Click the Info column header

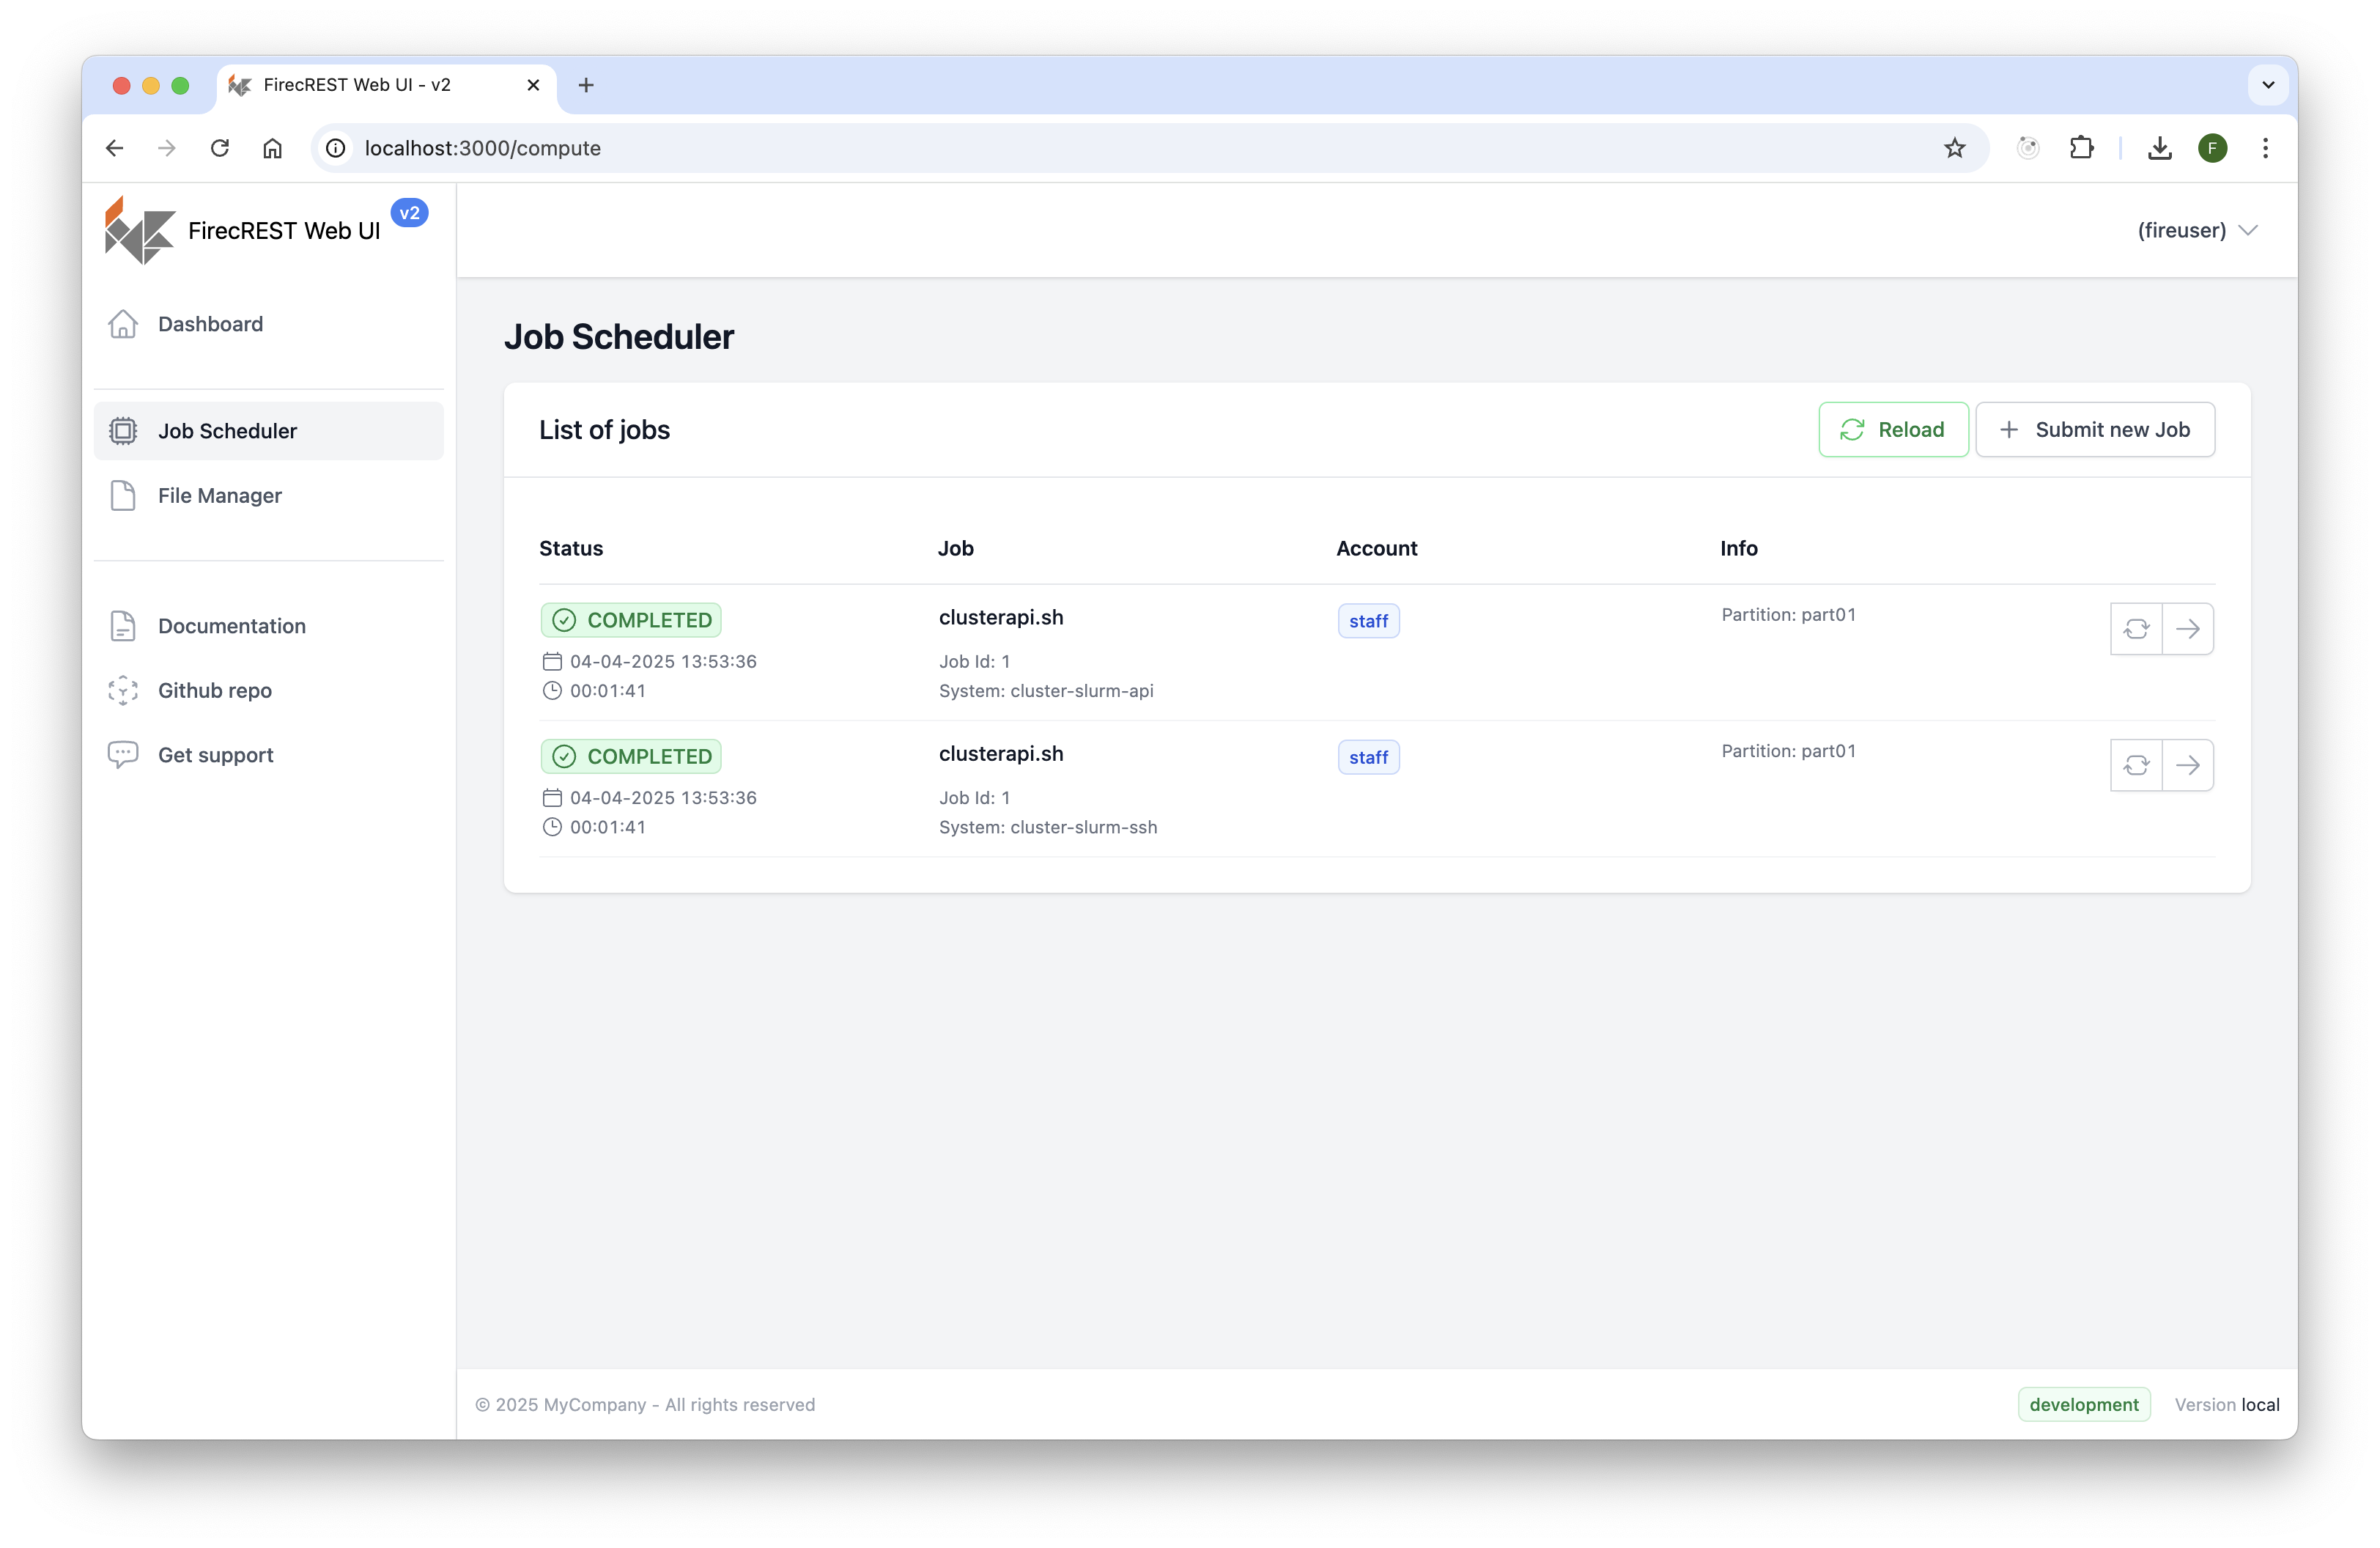pyautogui.click(x=1738, y=548)
